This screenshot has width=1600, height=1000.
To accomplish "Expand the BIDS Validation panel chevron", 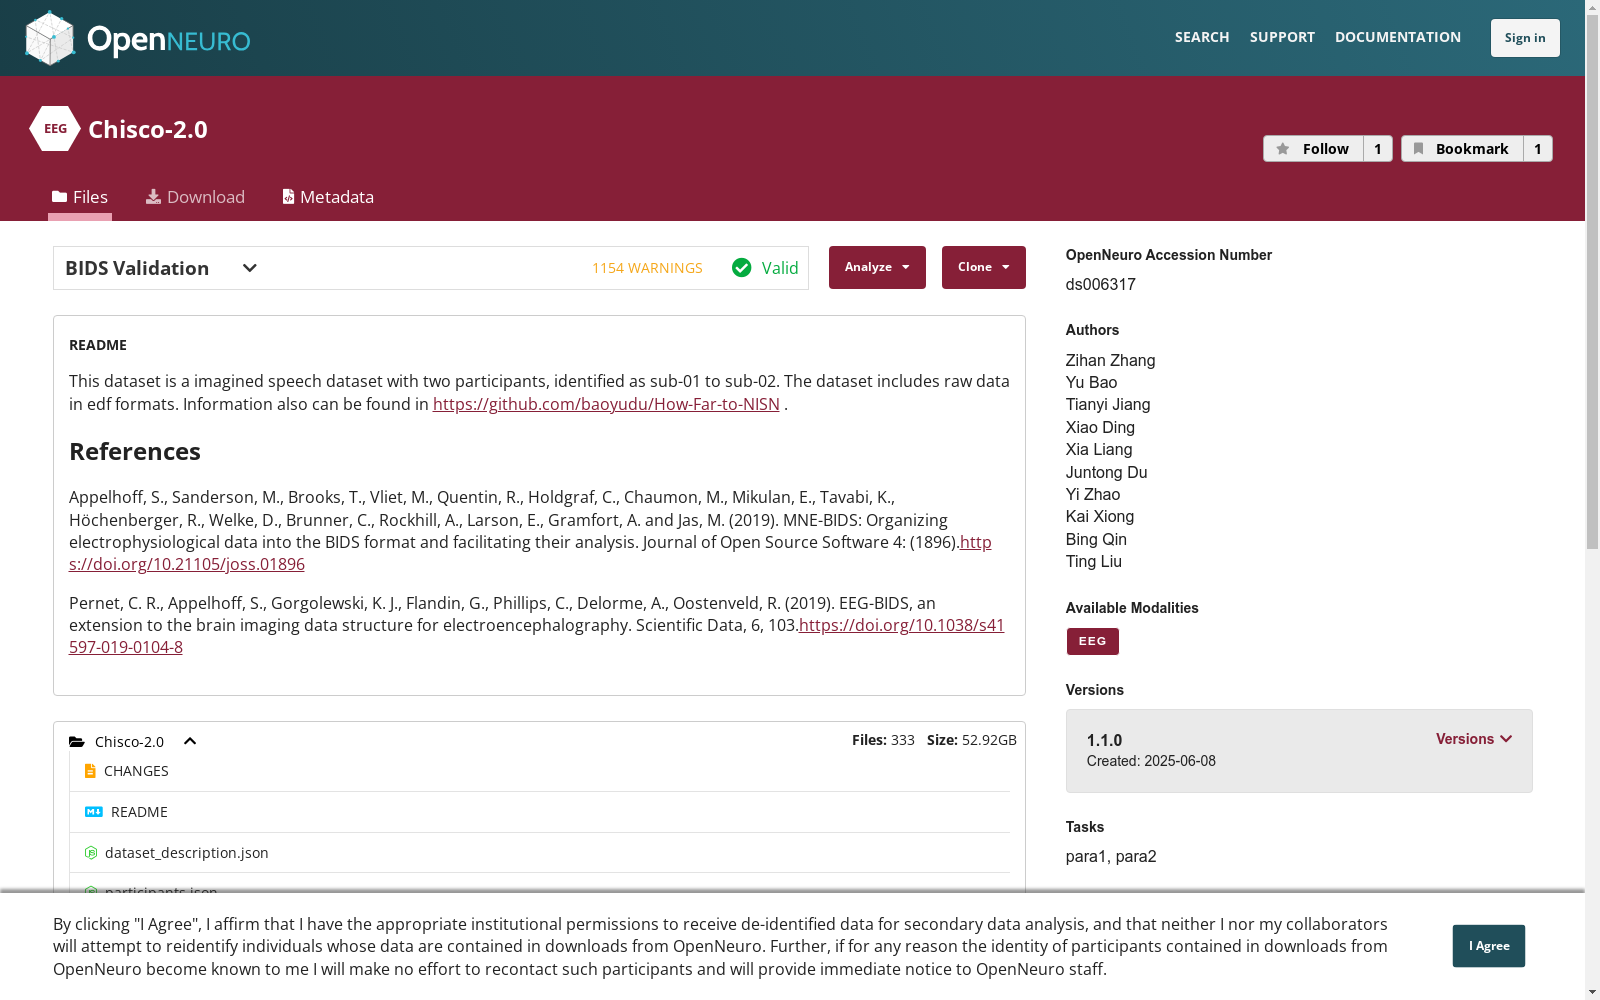I will point(250,268).
